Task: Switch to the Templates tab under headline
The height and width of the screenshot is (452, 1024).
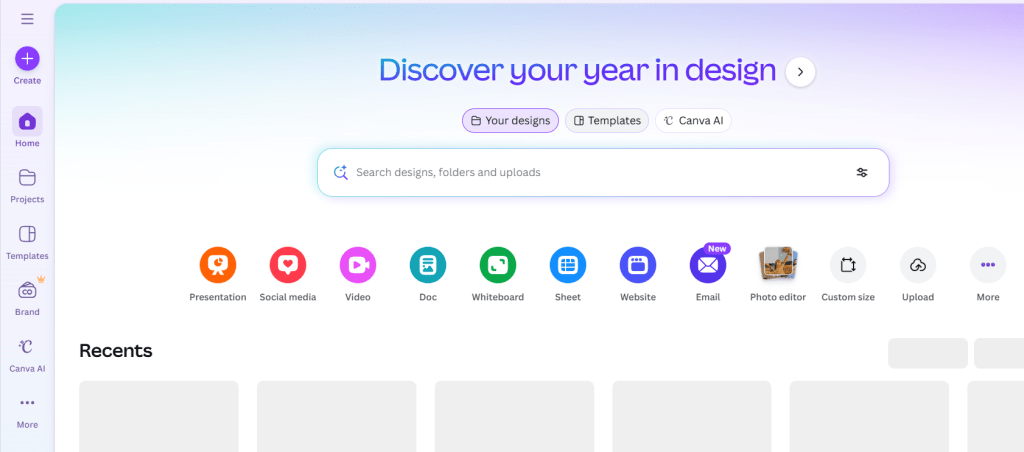Action: (607, 120)
